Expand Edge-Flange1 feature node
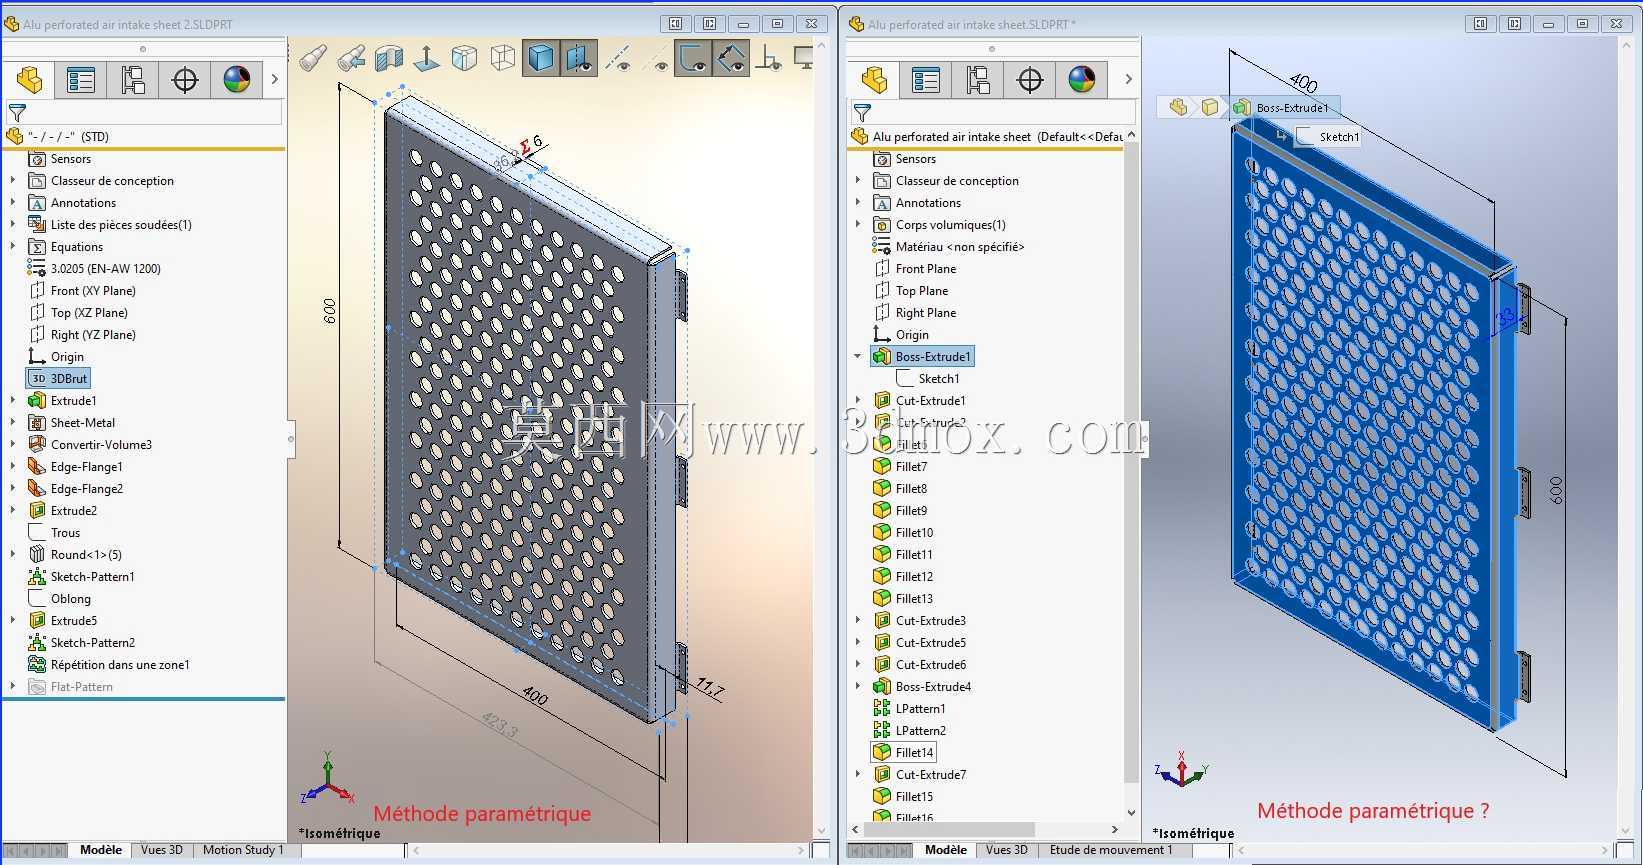This screenshot has width=1643, height=865. point(13,467)
